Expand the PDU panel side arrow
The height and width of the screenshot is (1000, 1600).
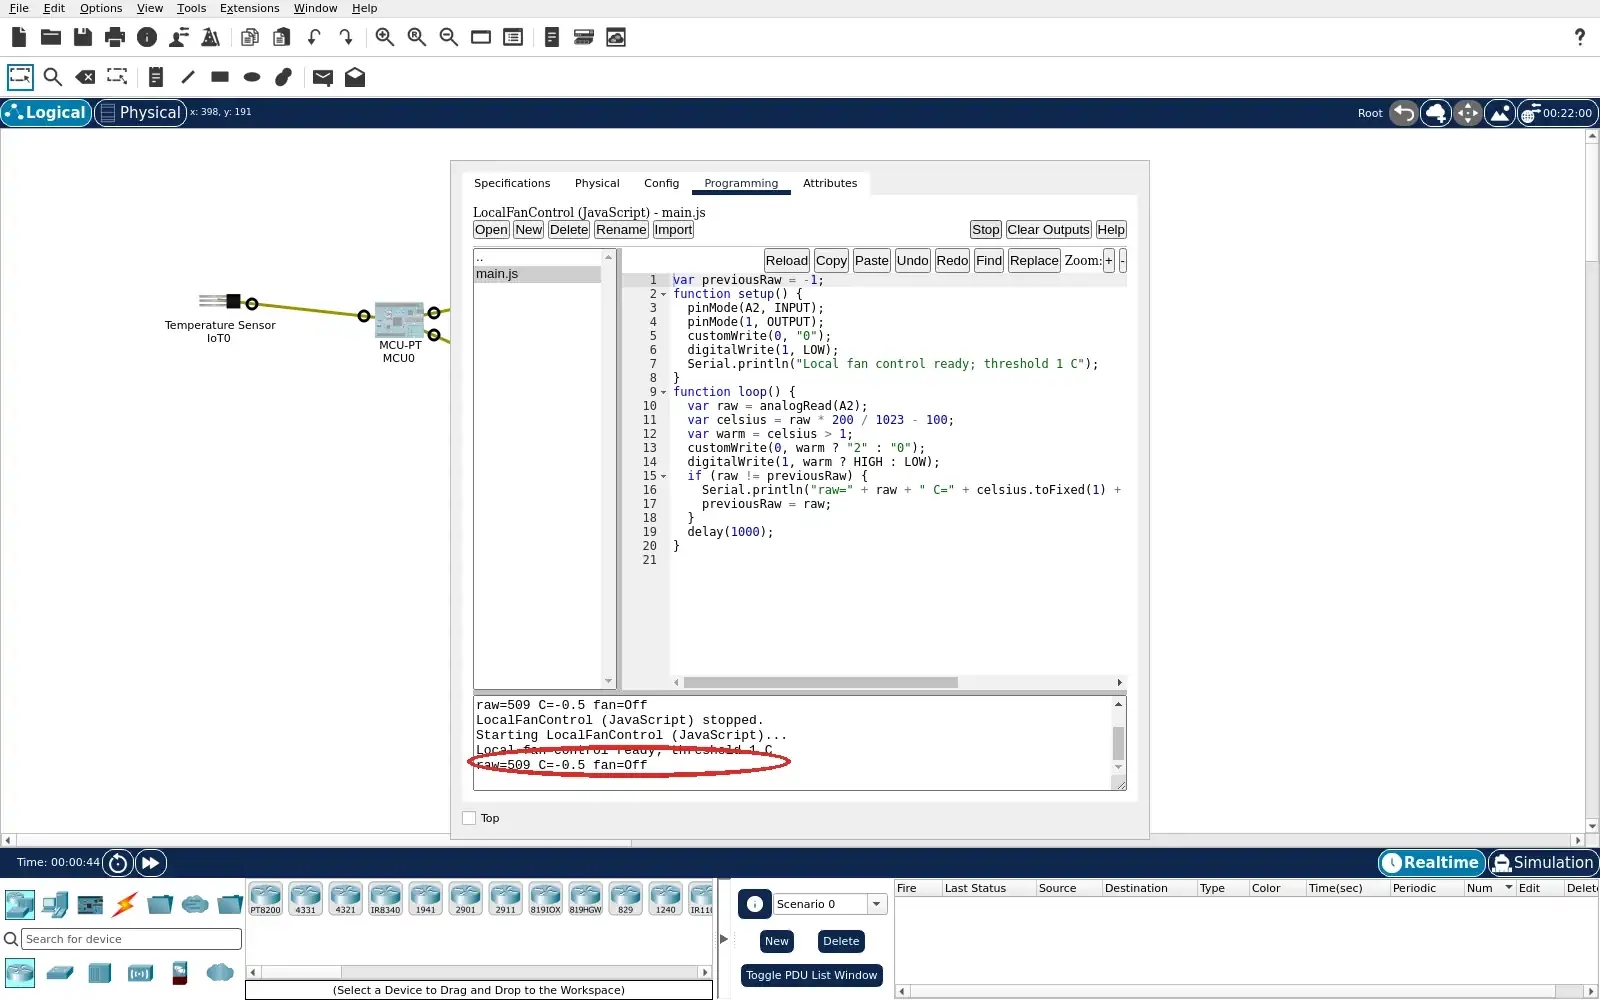pyautogui.click(x=724, y=939)
